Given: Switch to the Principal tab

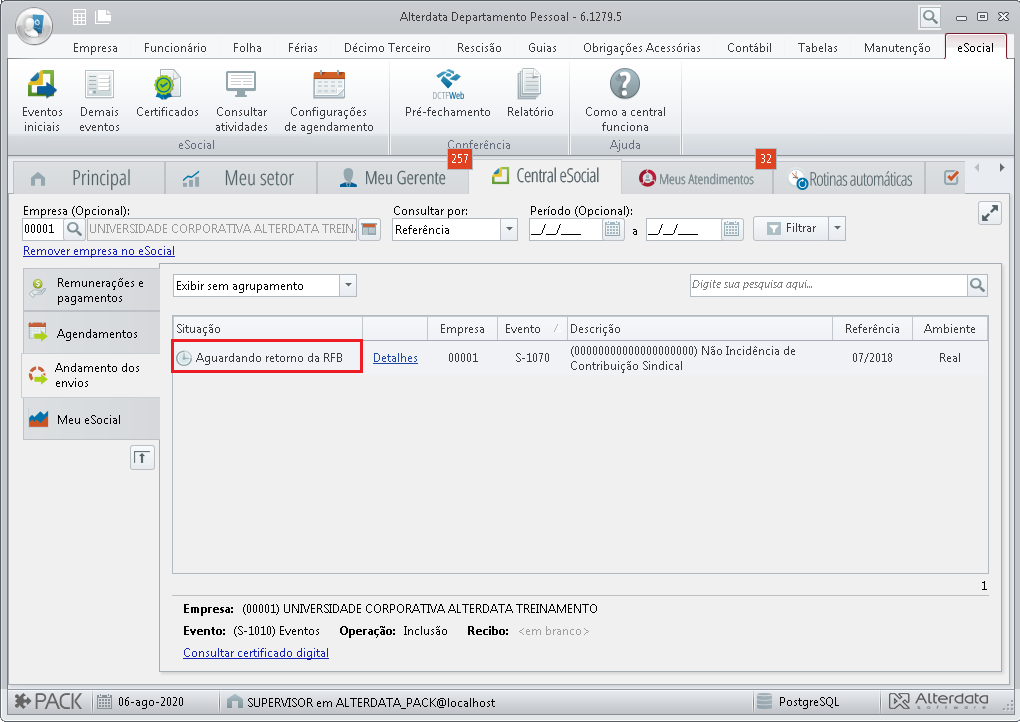Looking at the screenshot, I should [88, 178].
